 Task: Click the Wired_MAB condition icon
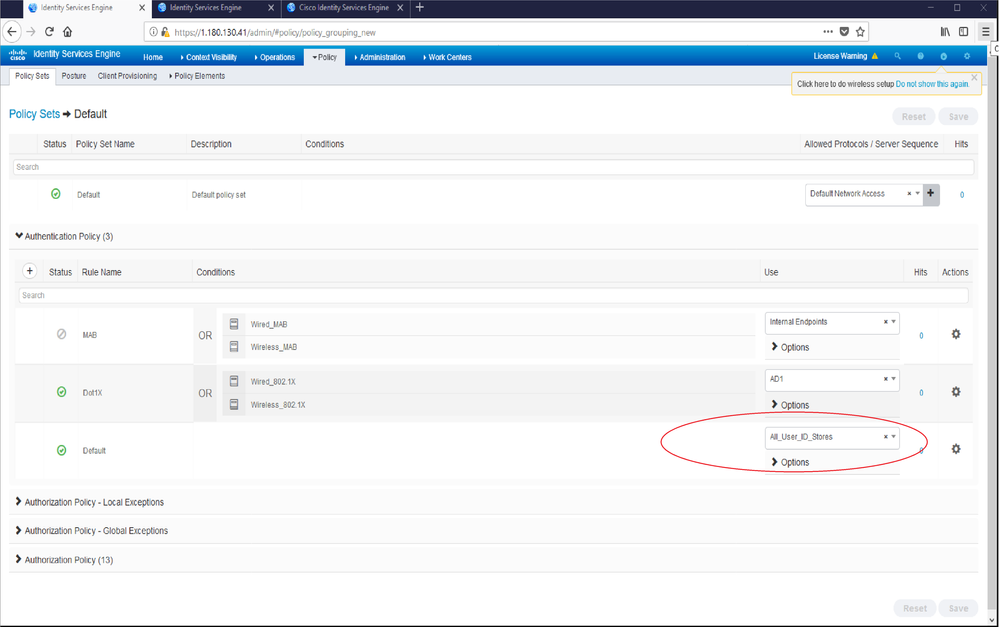tap(234, 324)
